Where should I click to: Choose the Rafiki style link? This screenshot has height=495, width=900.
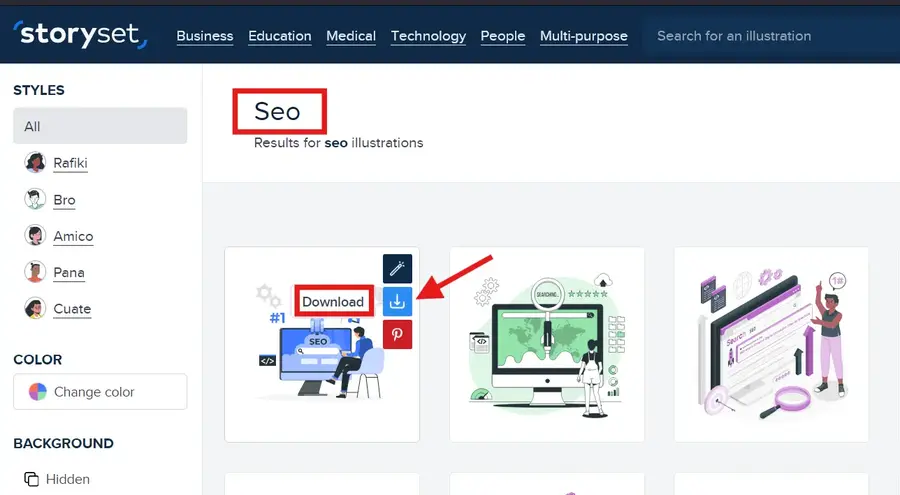coord(71,163)
